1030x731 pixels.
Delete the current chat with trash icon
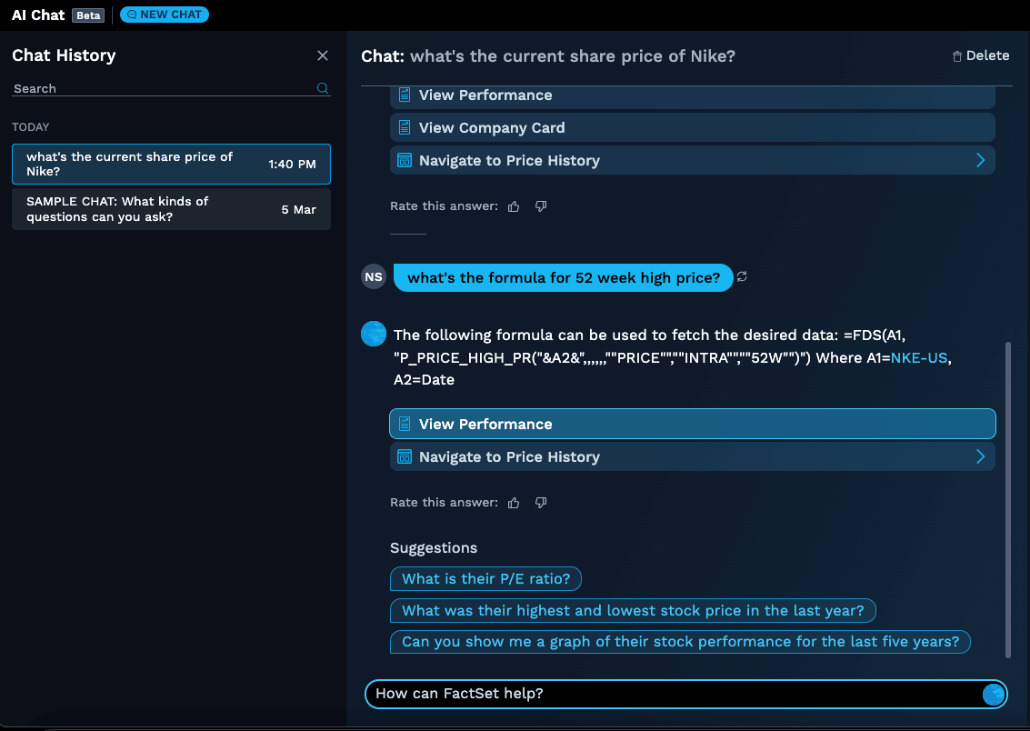[980, 56]
